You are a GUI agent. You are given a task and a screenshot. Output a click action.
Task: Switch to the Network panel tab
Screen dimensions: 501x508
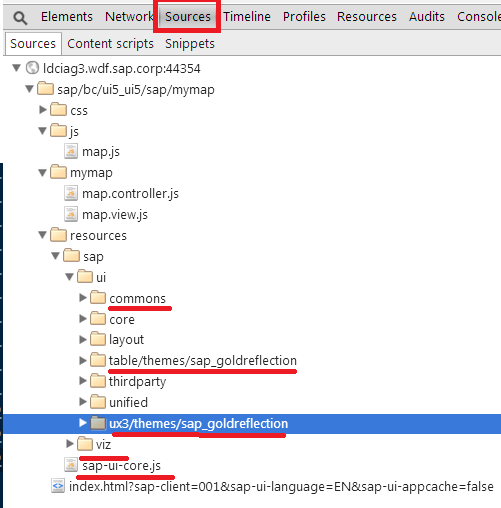pos(129,16)
